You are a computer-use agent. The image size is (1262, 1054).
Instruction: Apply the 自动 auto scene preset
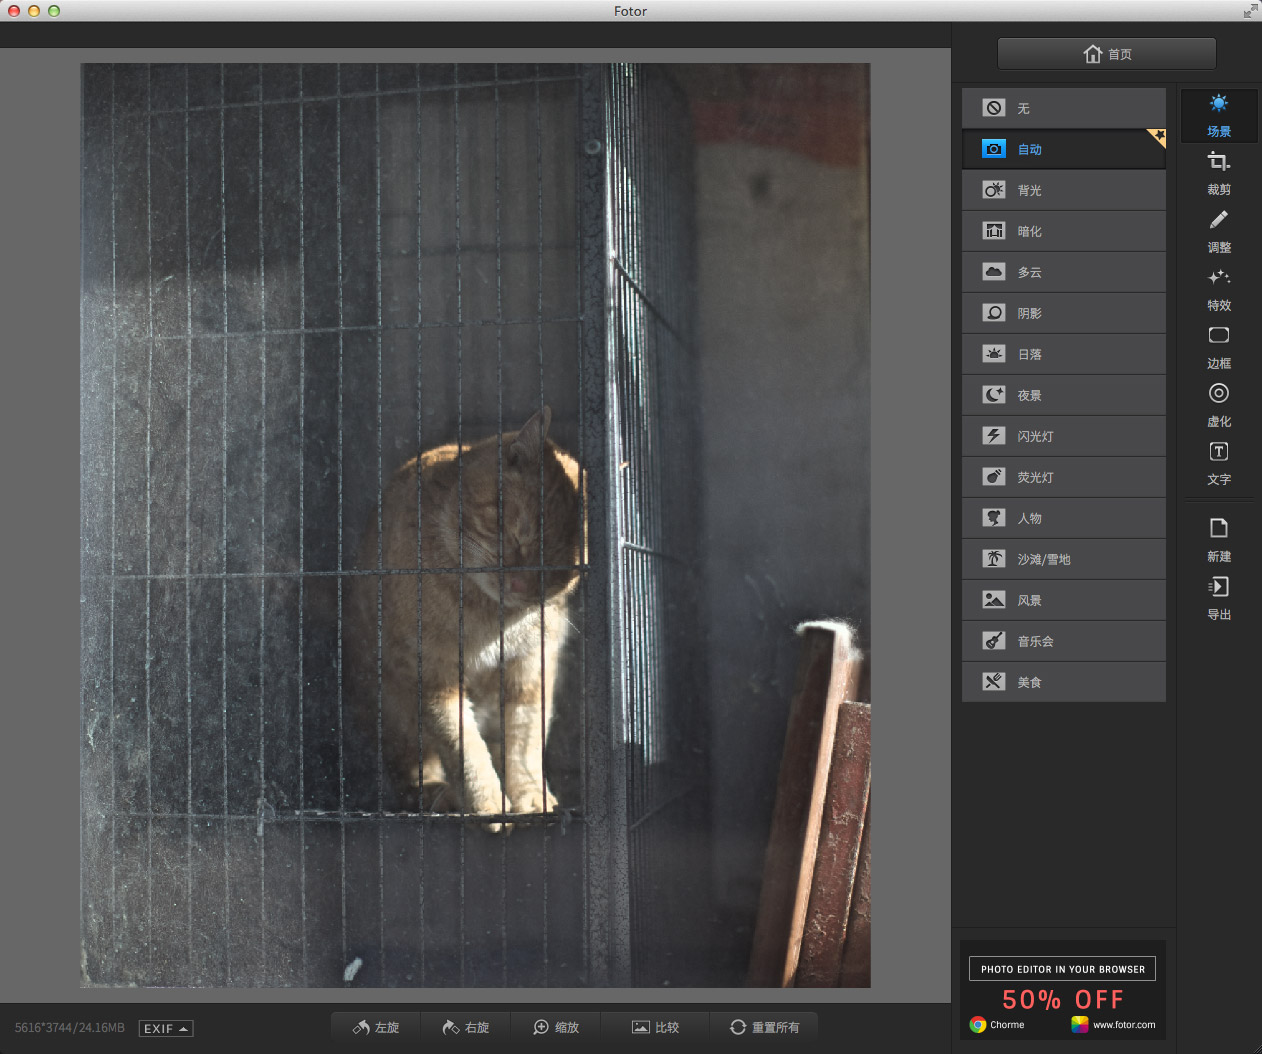pyautogui.click(x=1063, y=149)
